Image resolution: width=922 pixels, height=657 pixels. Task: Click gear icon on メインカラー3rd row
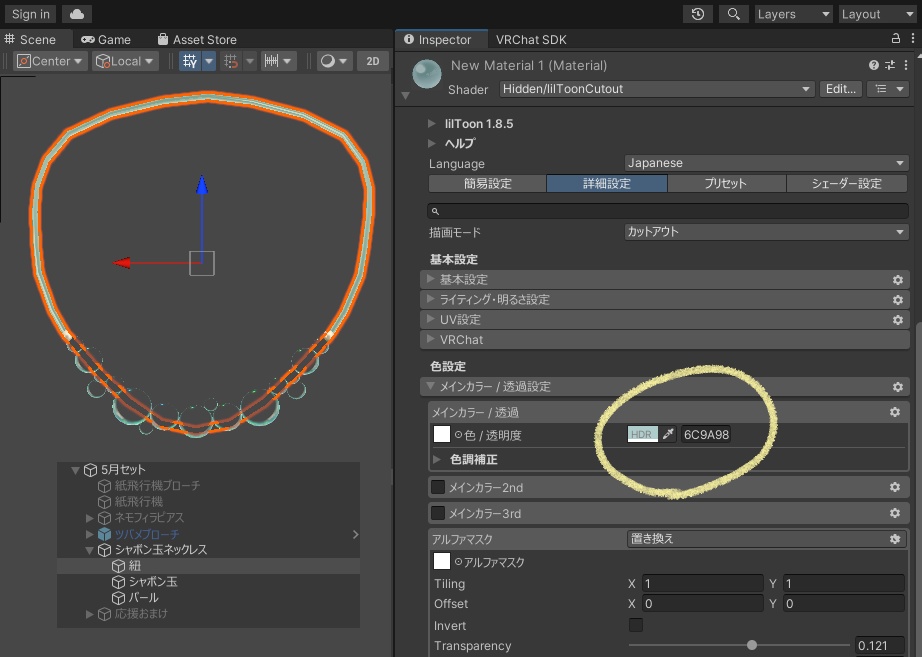pyautogui.click(x=894, y=513)
